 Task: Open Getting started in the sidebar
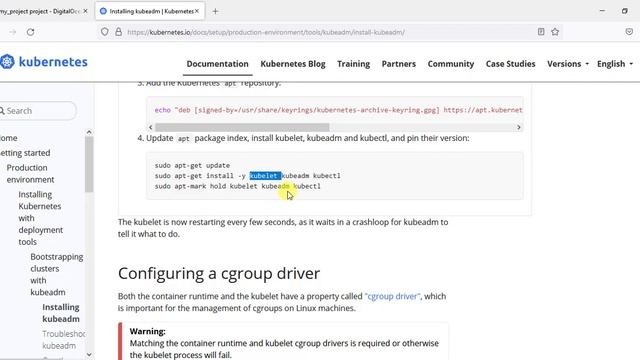[25, 153]
